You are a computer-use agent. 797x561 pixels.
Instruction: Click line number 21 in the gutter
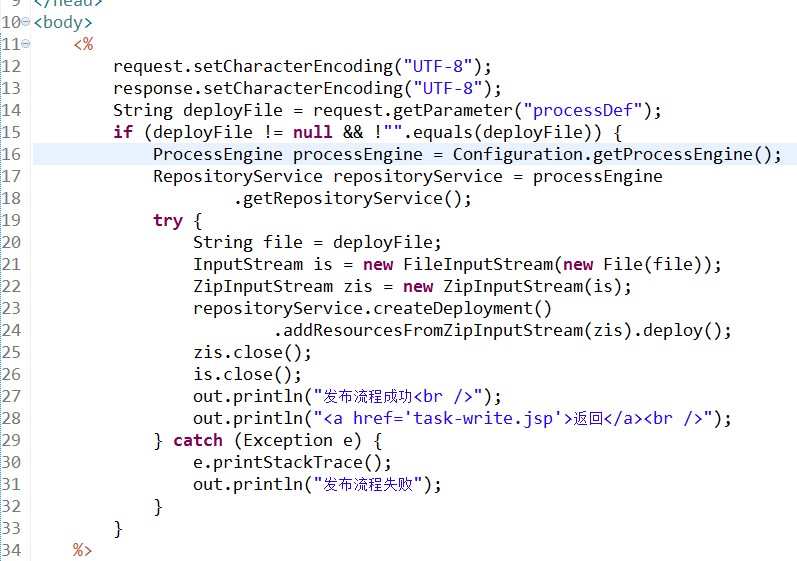[11, 264]
